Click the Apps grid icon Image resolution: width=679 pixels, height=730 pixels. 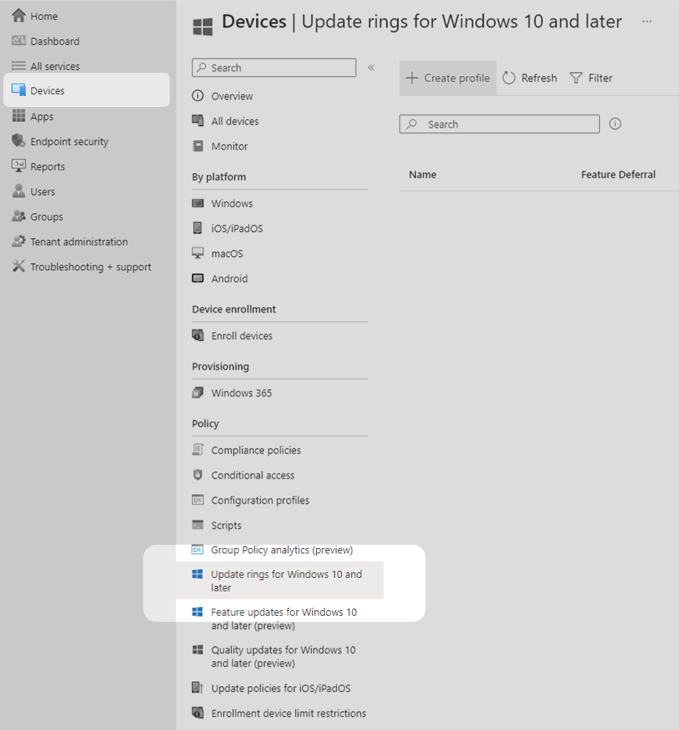click(x=19, y=115)
